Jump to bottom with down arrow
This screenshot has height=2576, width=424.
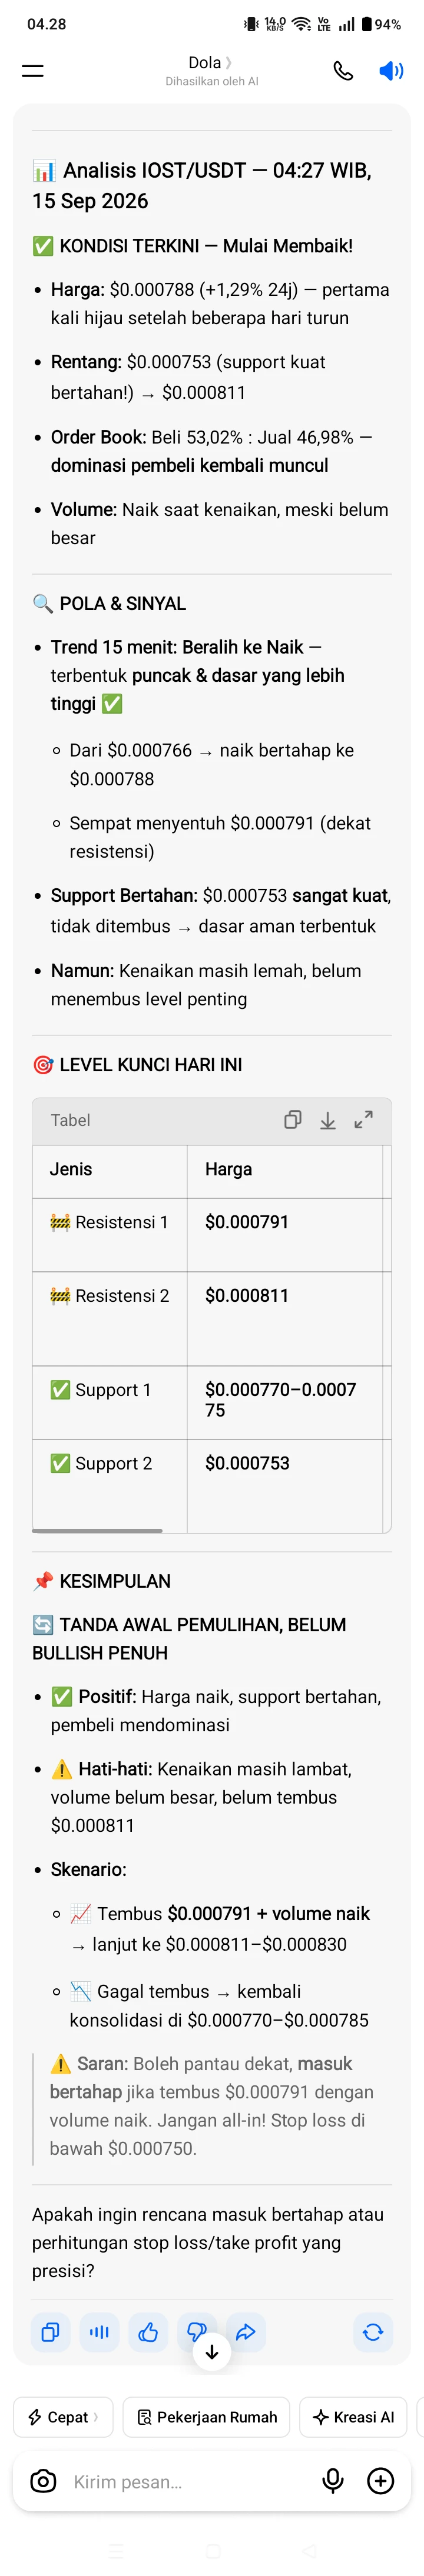coord(212,2353)
